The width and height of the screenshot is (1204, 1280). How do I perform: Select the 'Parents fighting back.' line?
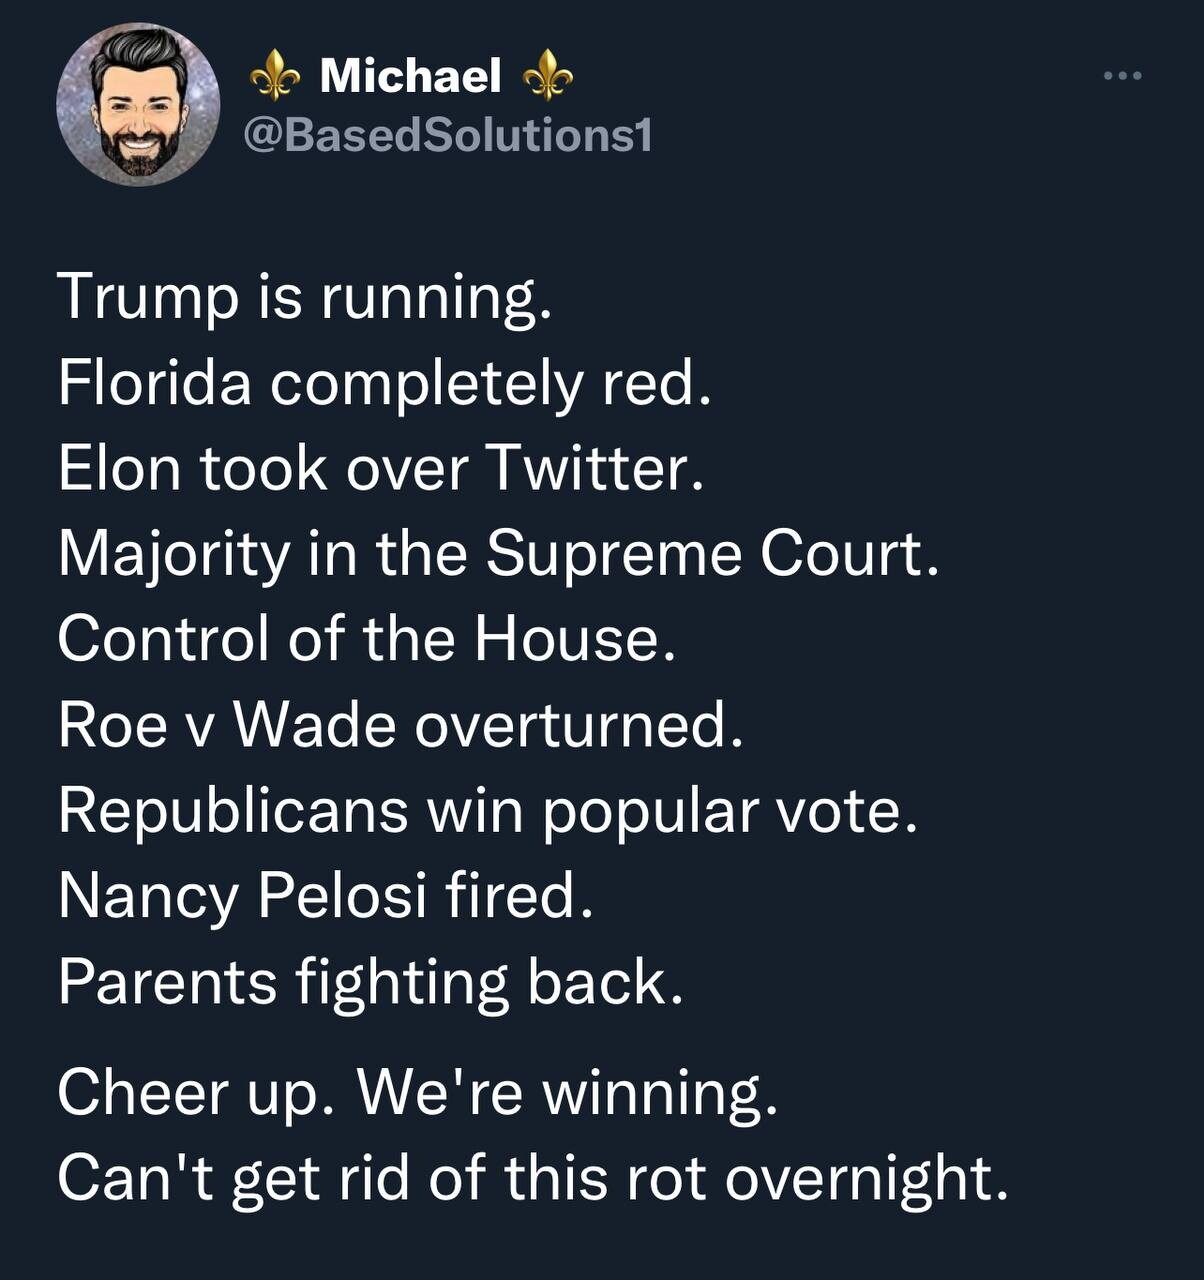click(x=371, y=983)
